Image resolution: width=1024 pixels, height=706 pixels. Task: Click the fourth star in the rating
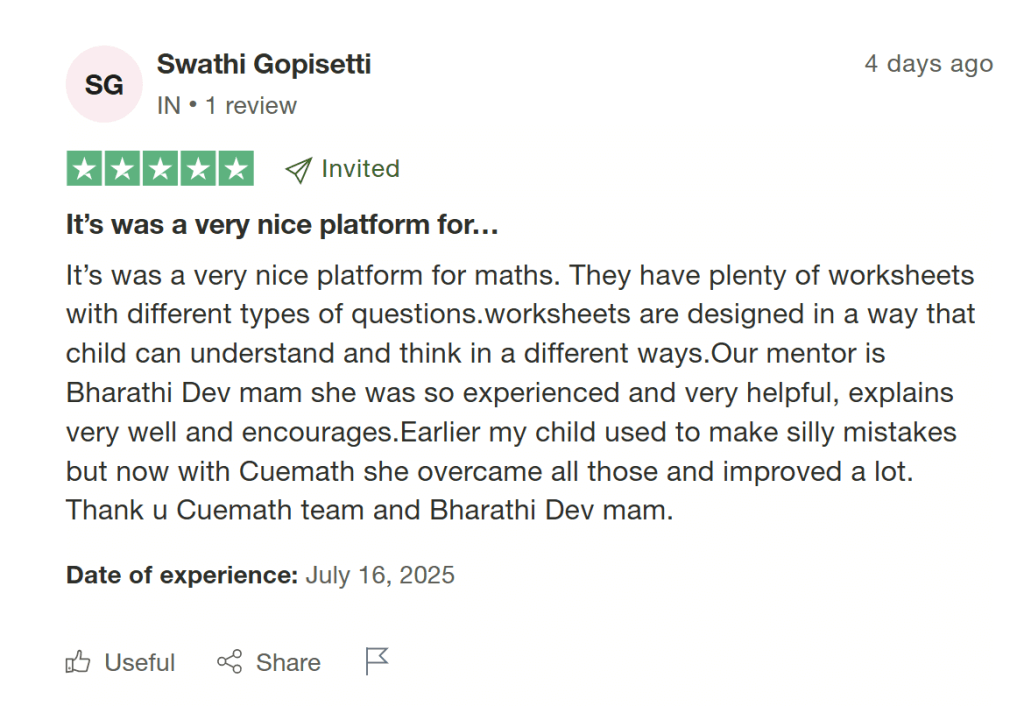[x=199, y=168]
